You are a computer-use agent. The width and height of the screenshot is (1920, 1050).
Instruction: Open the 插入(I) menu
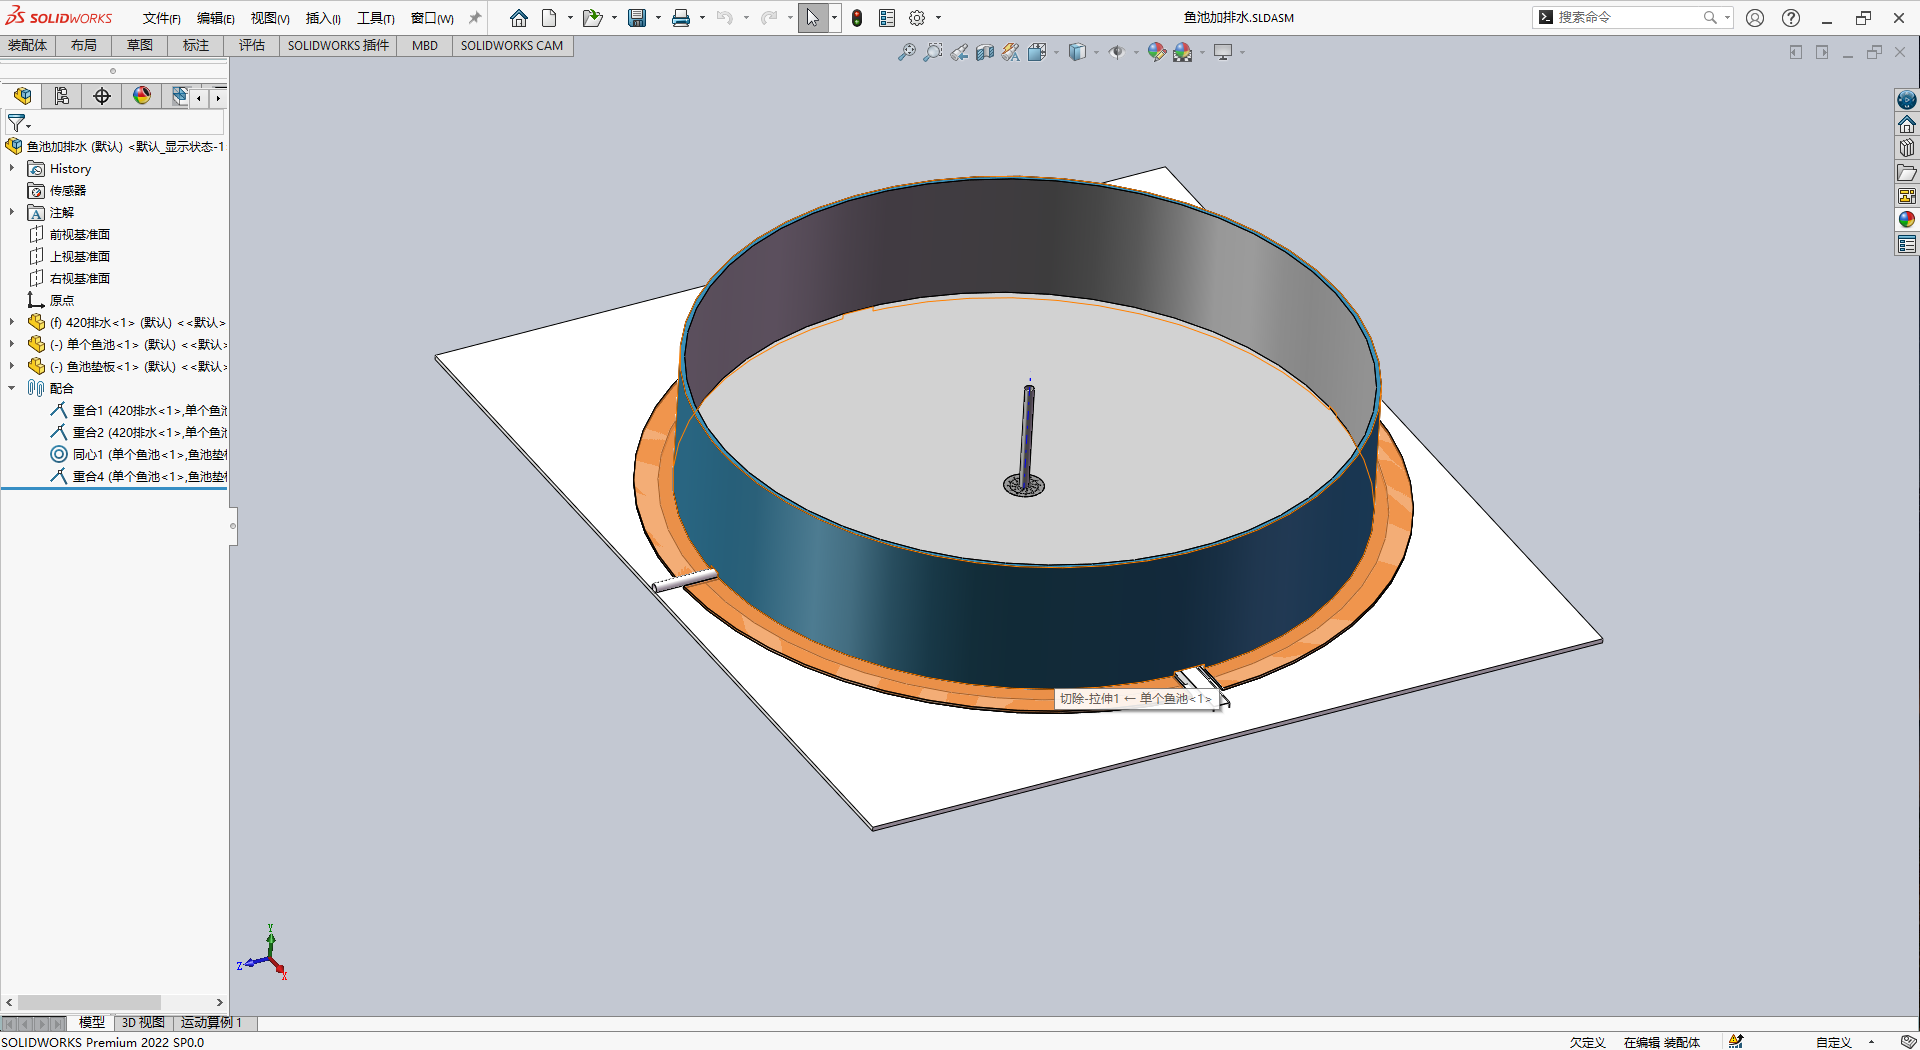point(323,18)
